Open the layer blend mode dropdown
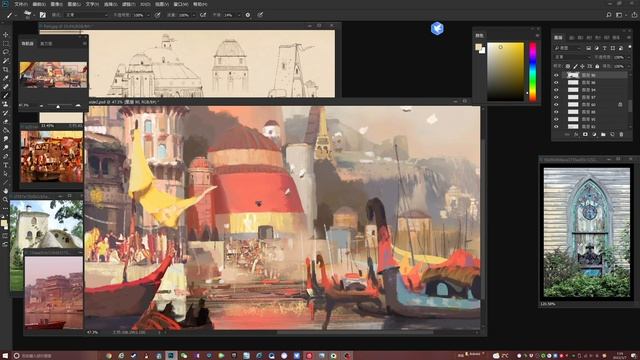 pos(573,57)
